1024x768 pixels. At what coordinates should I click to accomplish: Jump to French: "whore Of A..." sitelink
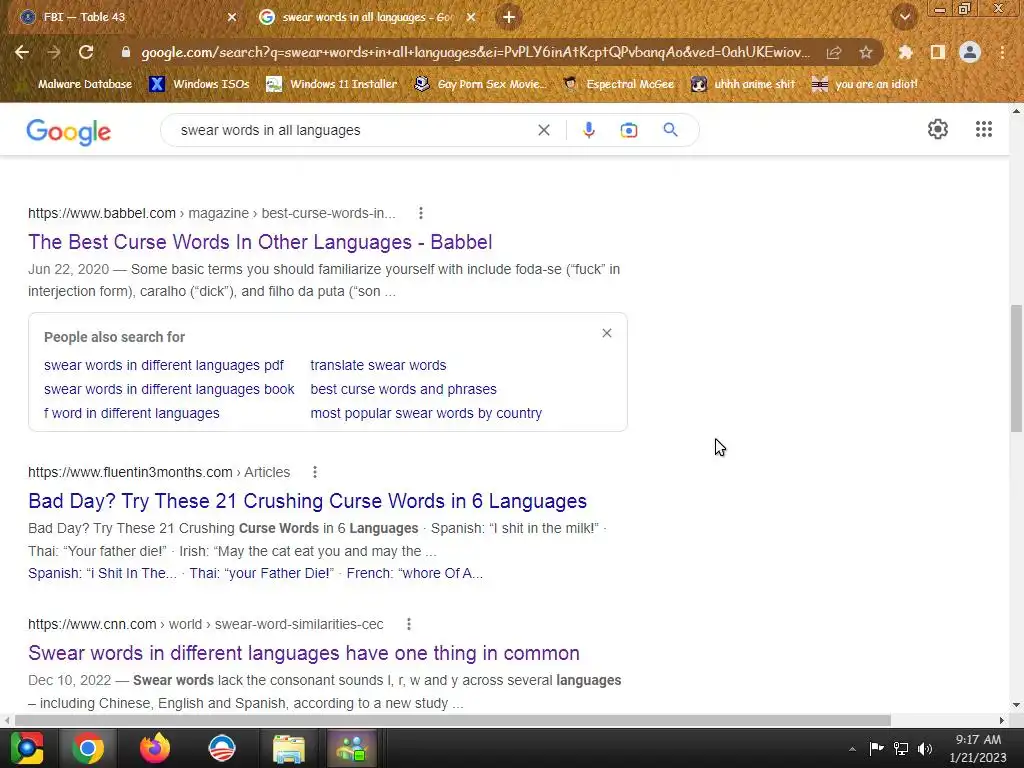(415, 573)
